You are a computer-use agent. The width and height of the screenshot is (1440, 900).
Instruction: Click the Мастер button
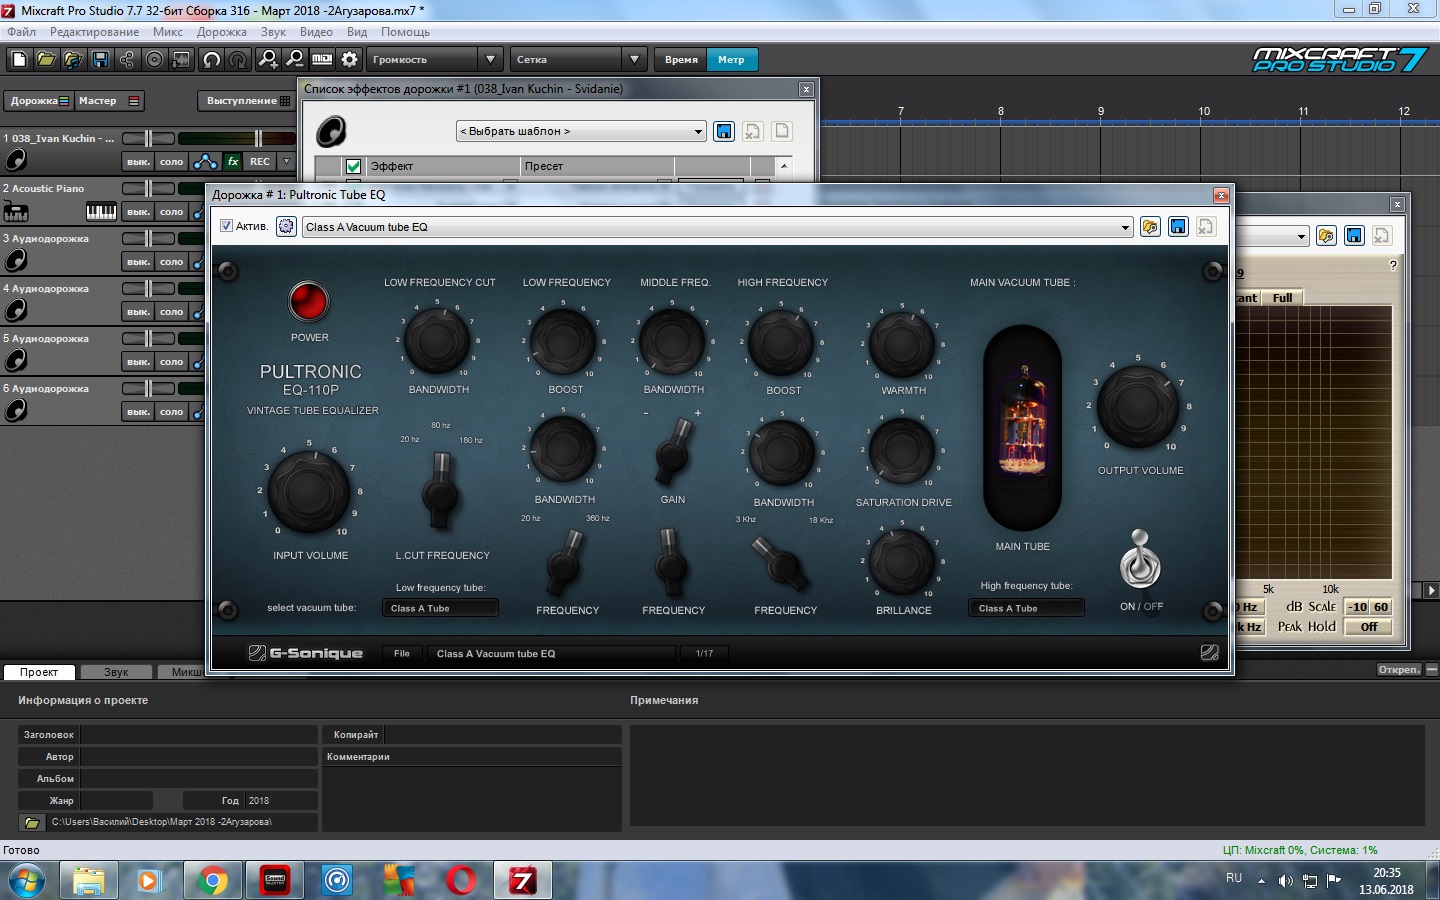tap(110, 101)
